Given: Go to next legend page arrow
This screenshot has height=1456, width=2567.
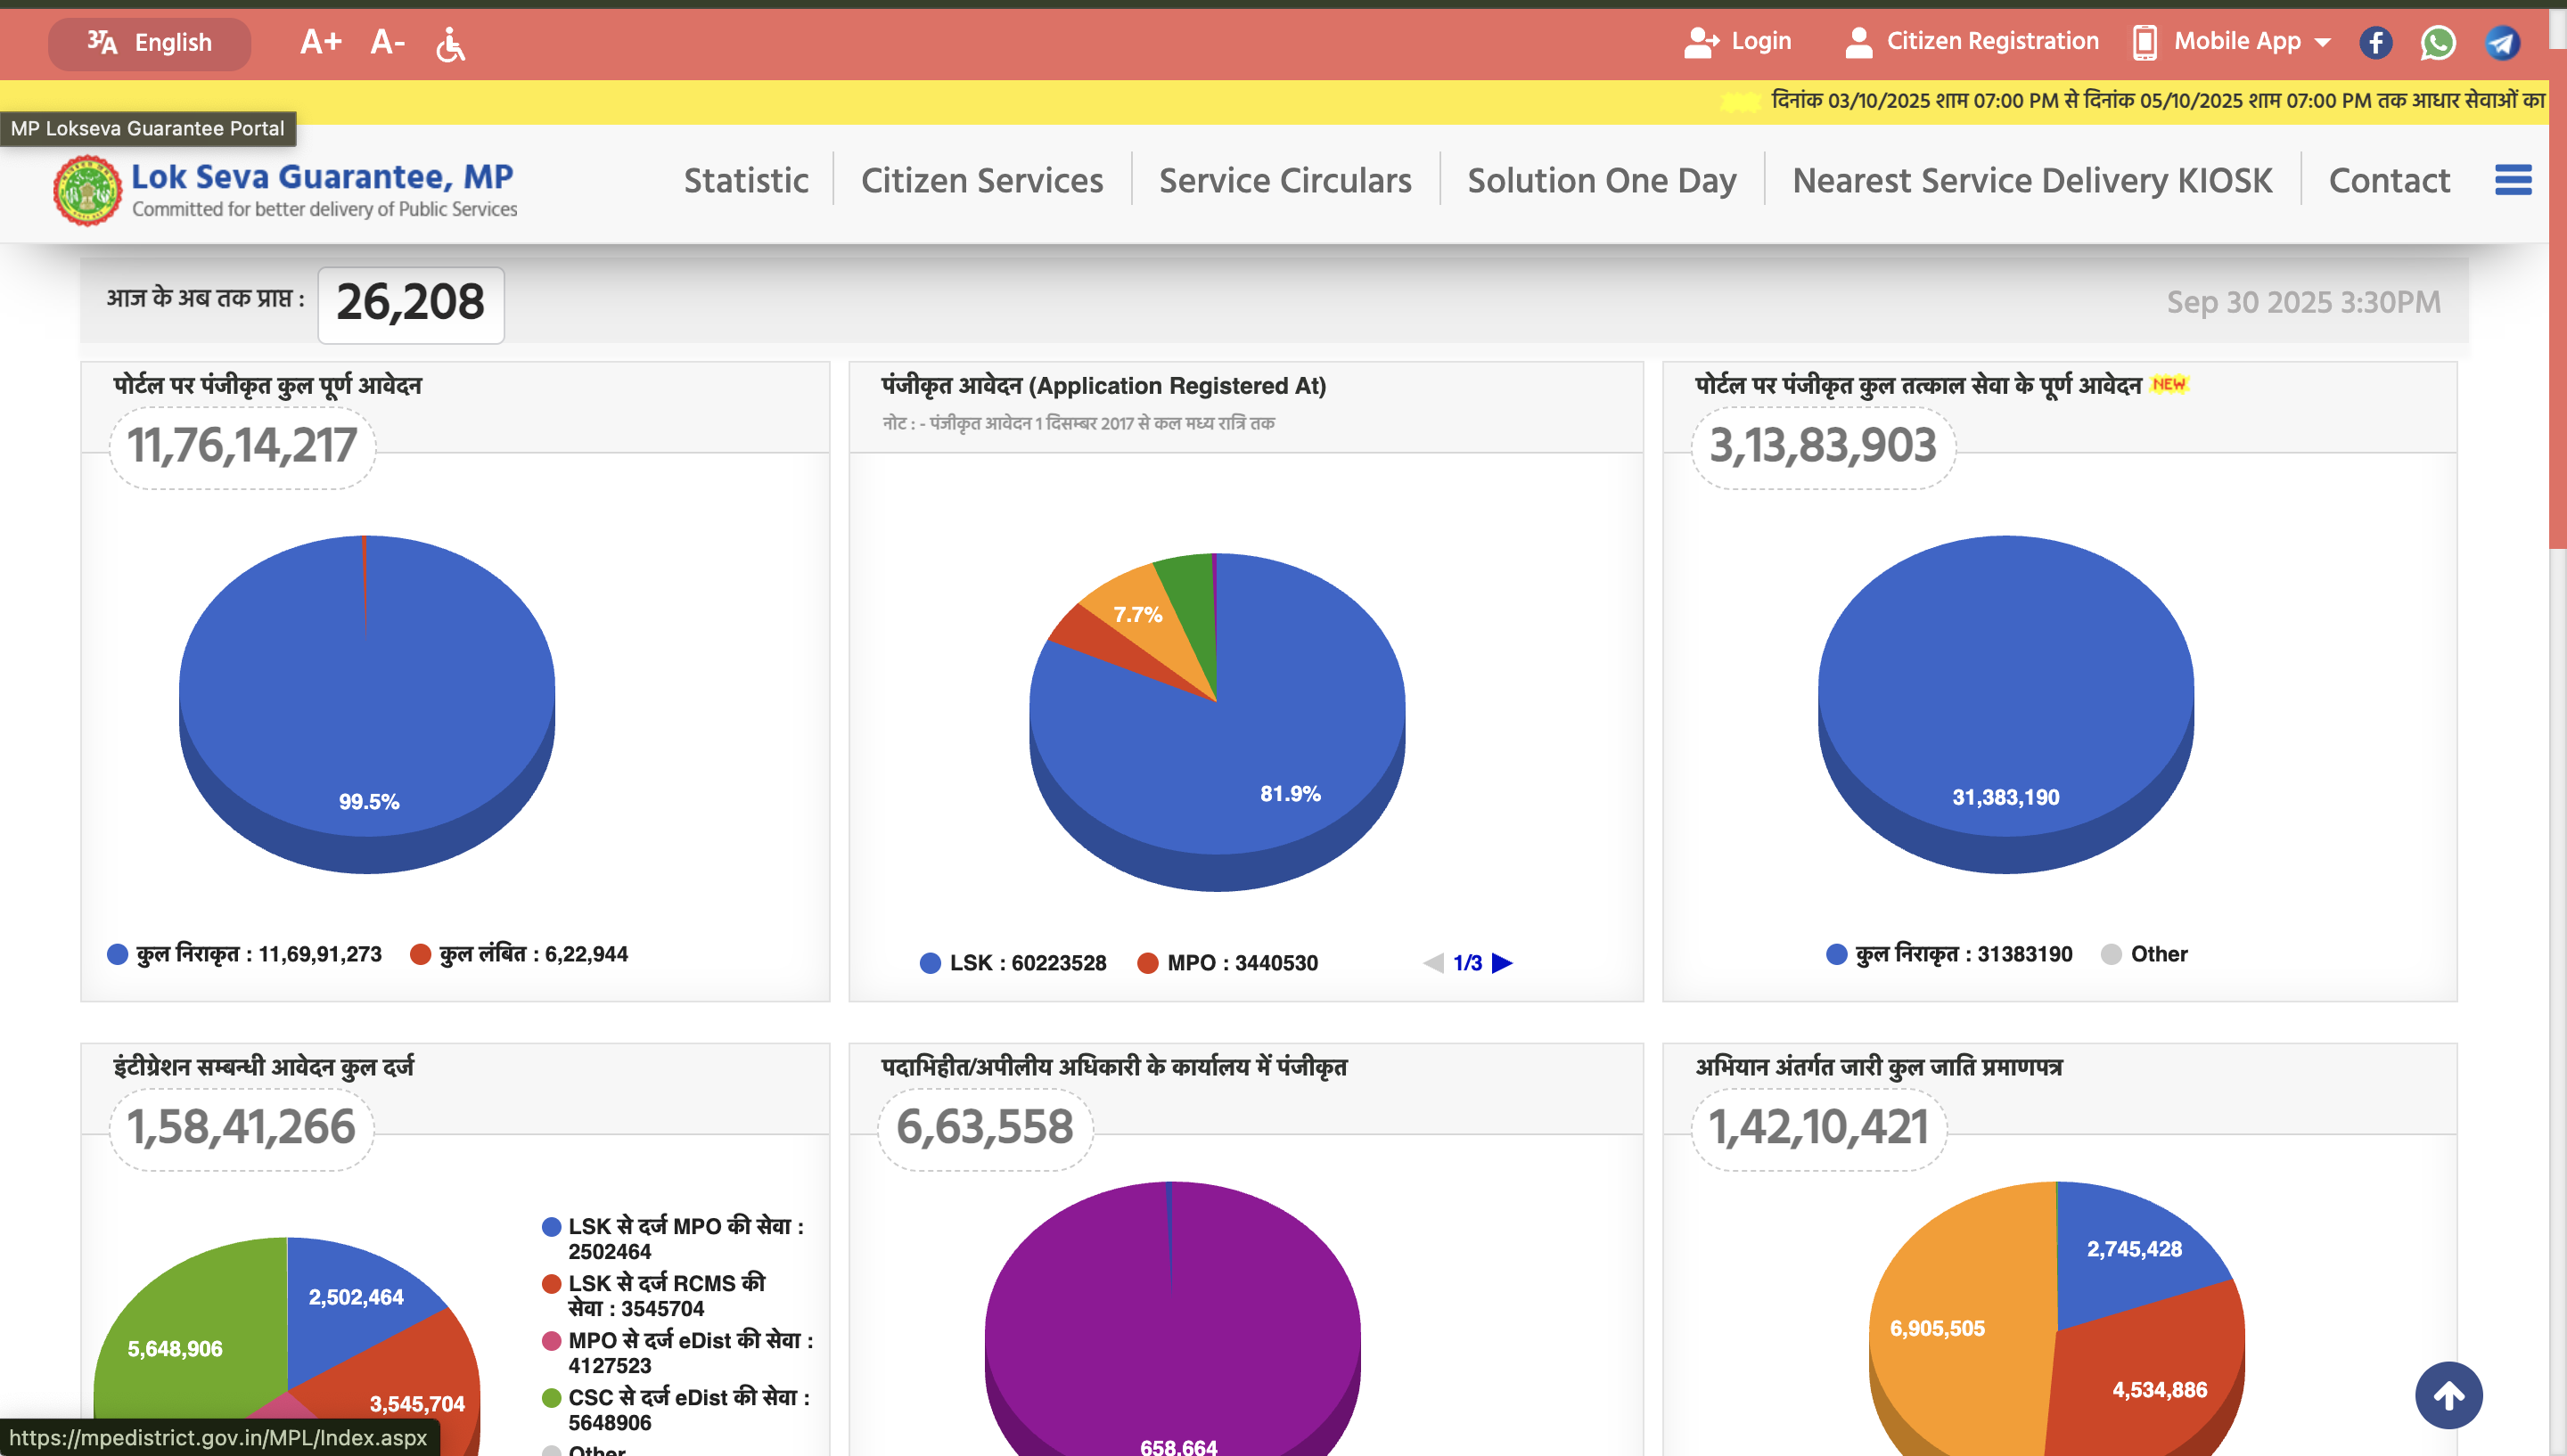Looking at the screenshot, I should pyautogui.click(x=1502, y=963).
